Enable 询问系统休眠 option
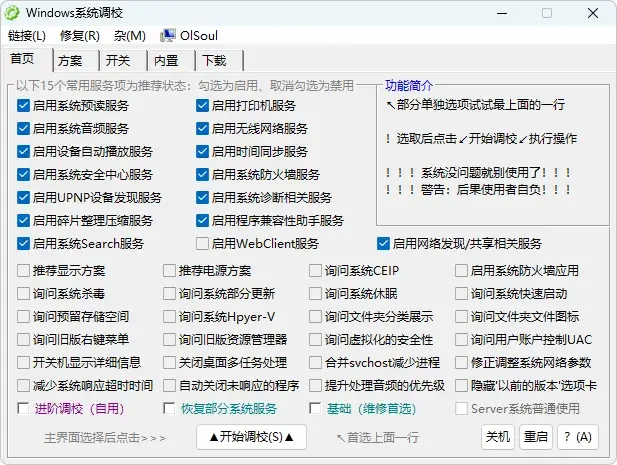 (x=315, y=293)
